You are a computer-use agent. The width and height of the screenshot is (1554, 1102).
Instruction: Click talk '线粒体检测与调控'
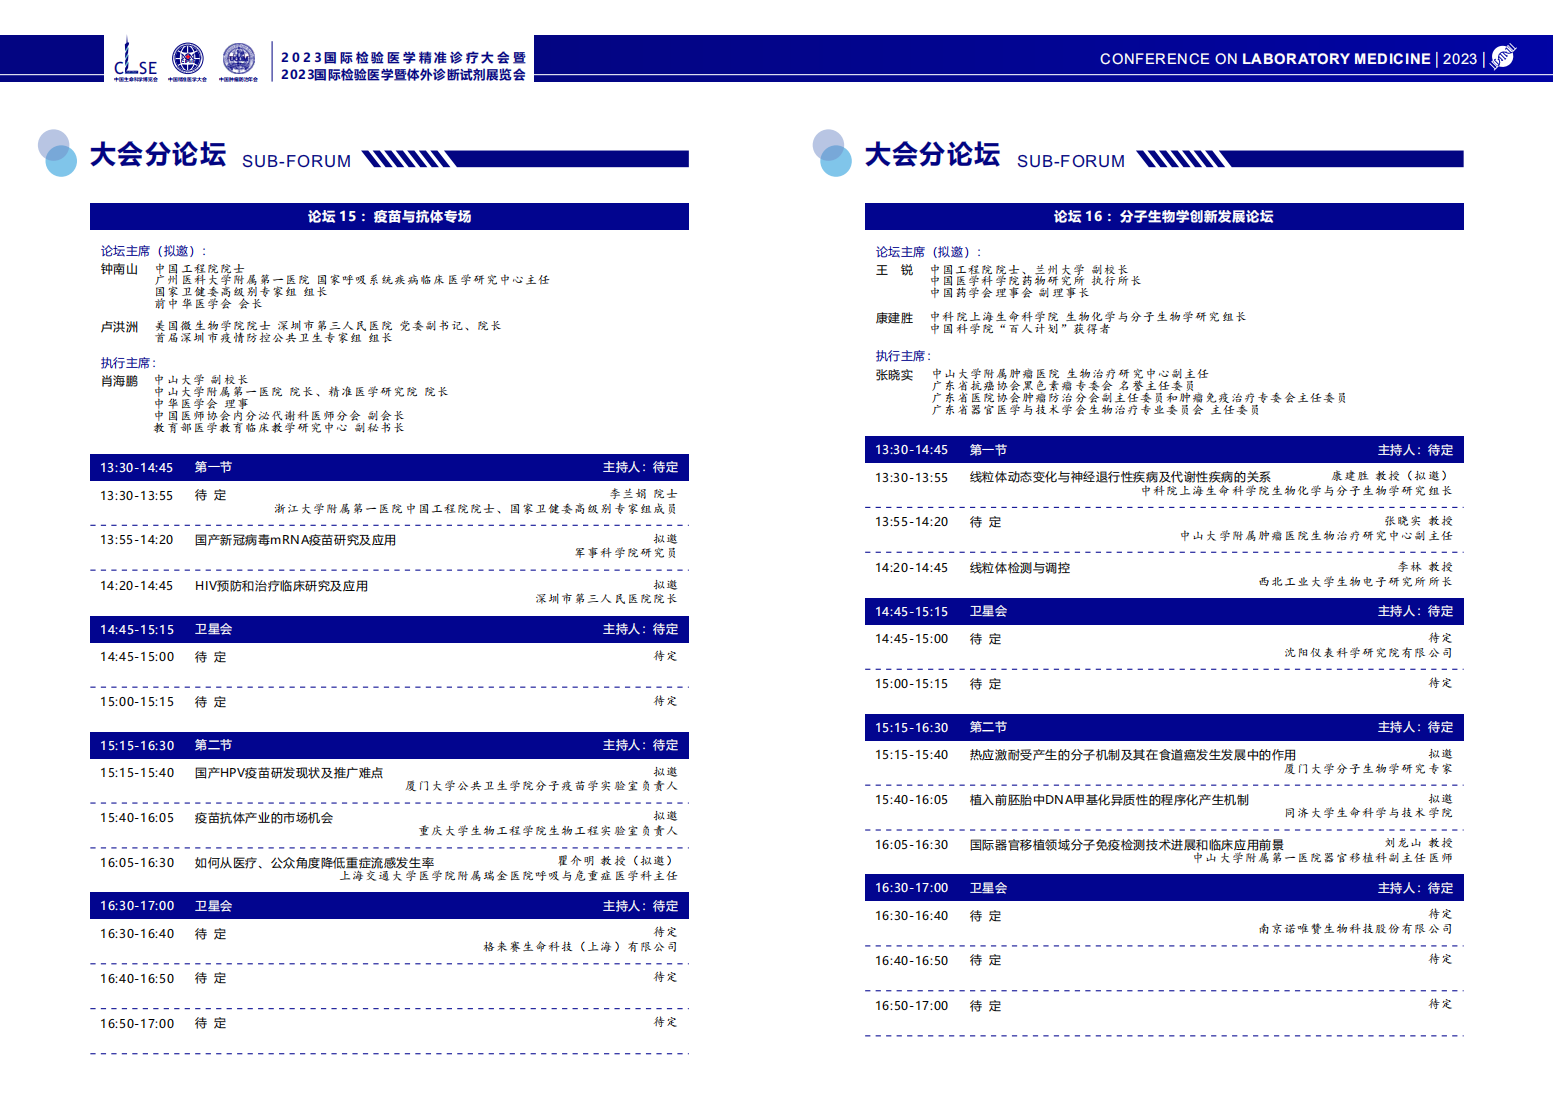click(1020, 568)
